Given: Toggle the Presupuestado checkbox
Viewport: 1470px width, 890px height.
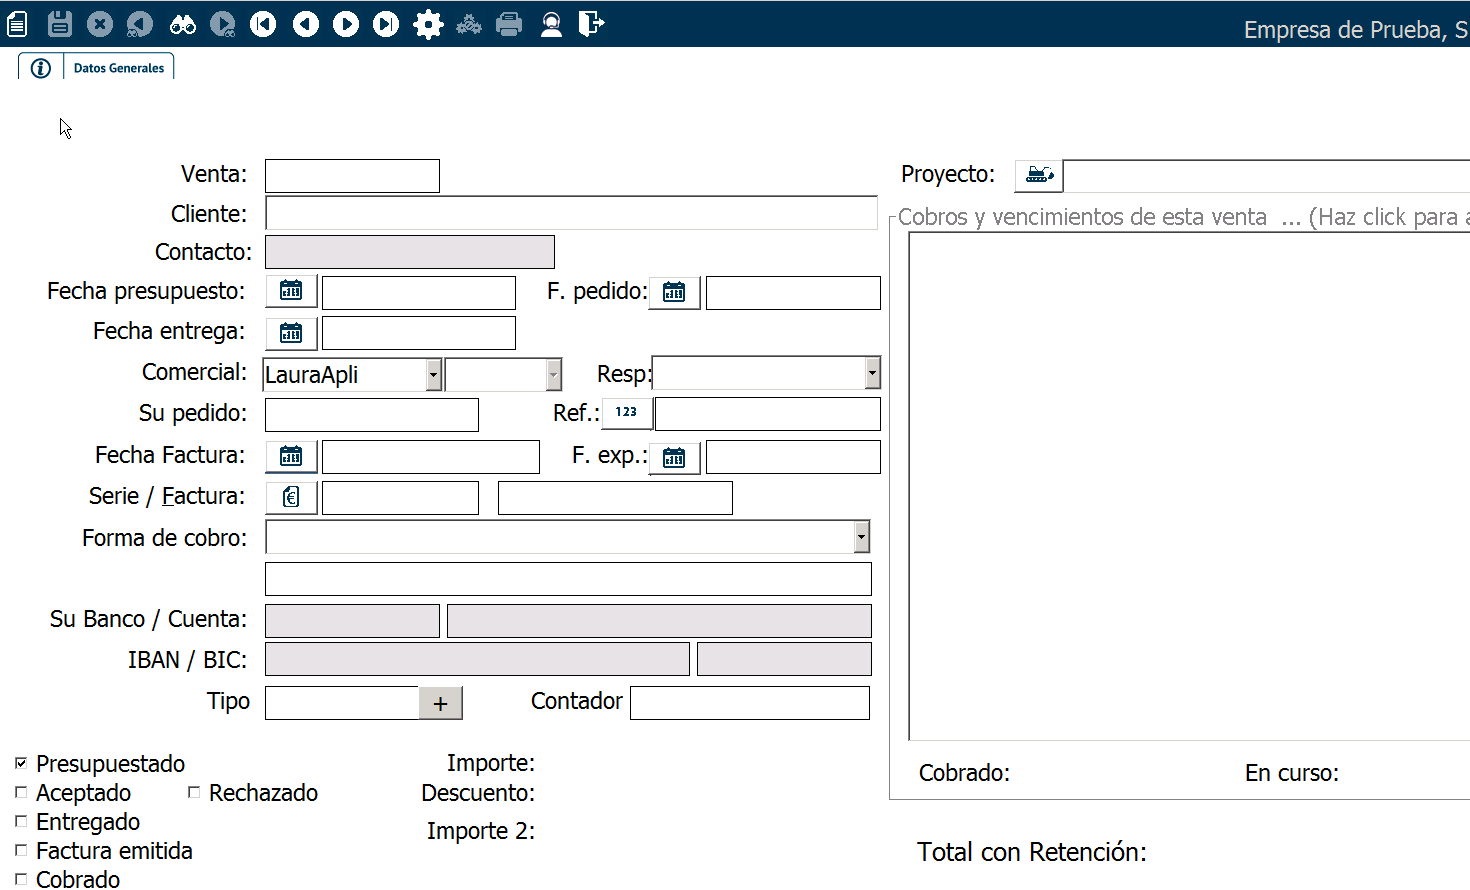Looking at the screenshot, I should 21,763.
